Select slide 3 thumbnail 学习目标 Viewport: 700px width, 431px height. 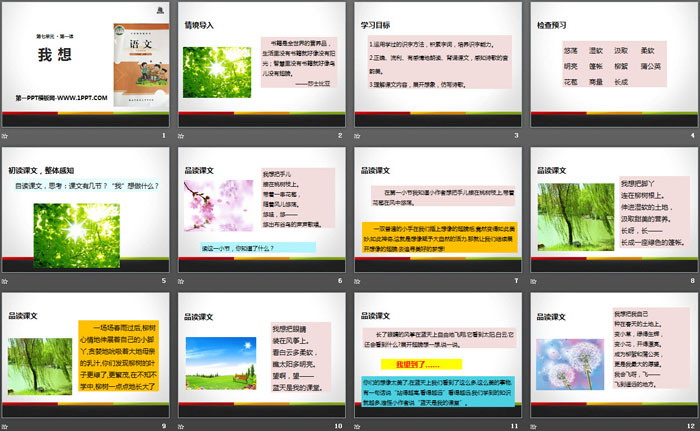[438, 64]
